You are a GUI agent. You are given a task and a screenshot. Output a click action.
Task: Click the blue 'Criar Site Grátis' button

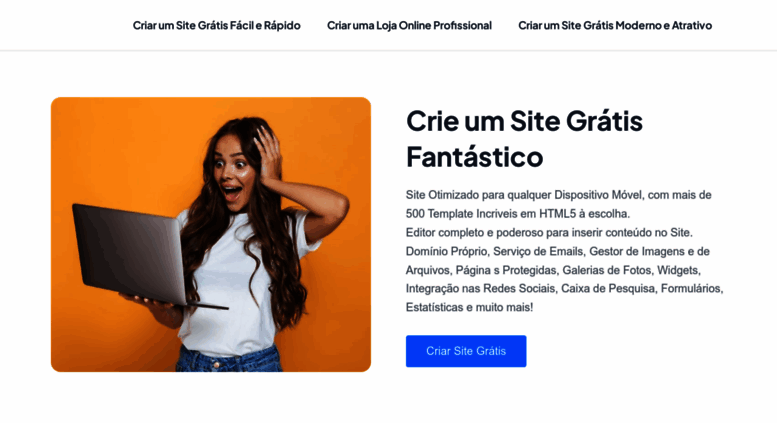[466, 351]
